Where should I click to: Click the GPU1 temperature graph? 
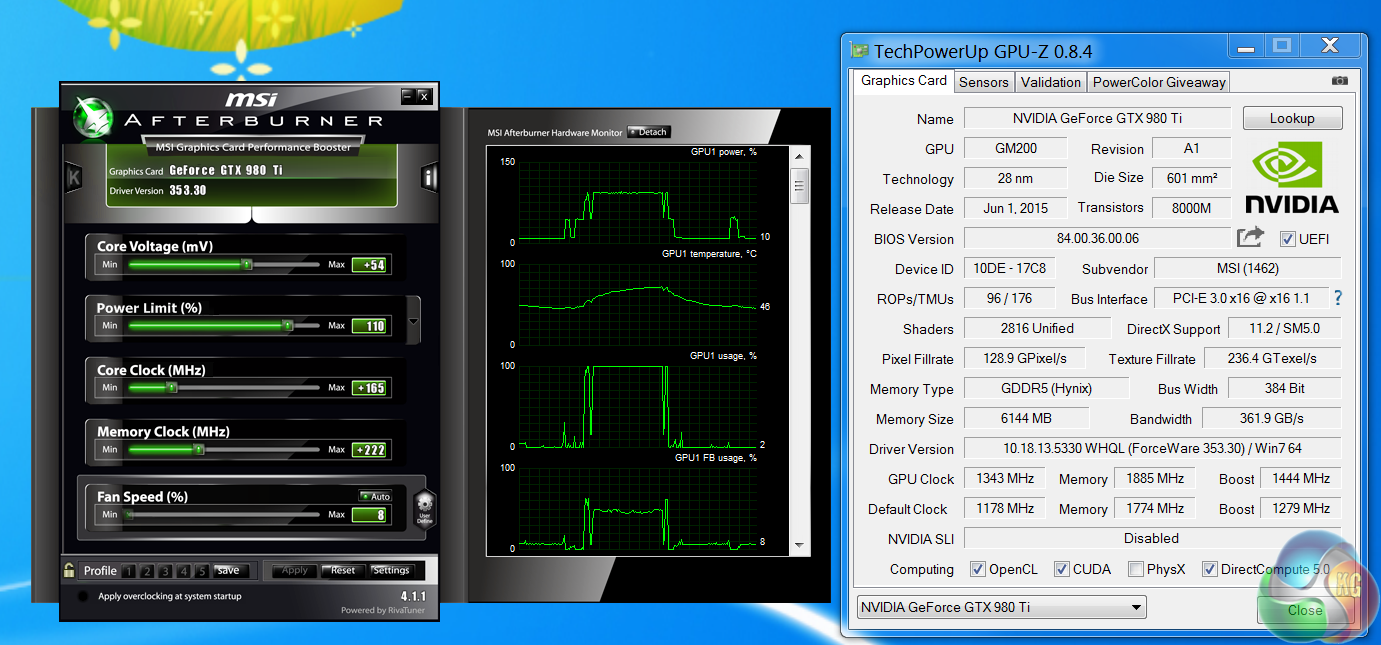[637, 304]
